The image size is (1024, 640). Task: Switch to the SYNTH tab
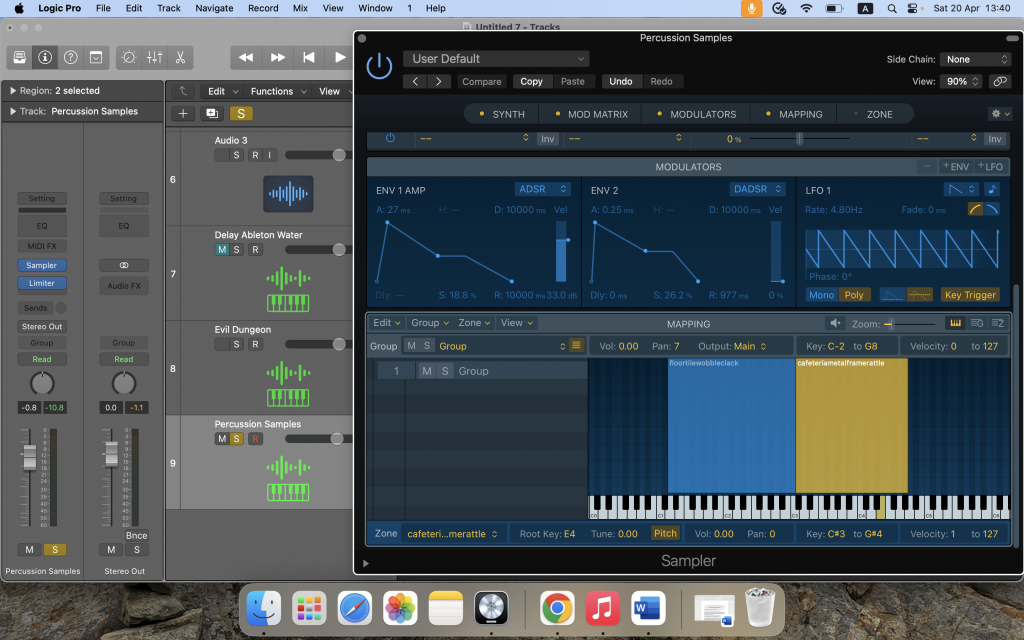[502, 114]
